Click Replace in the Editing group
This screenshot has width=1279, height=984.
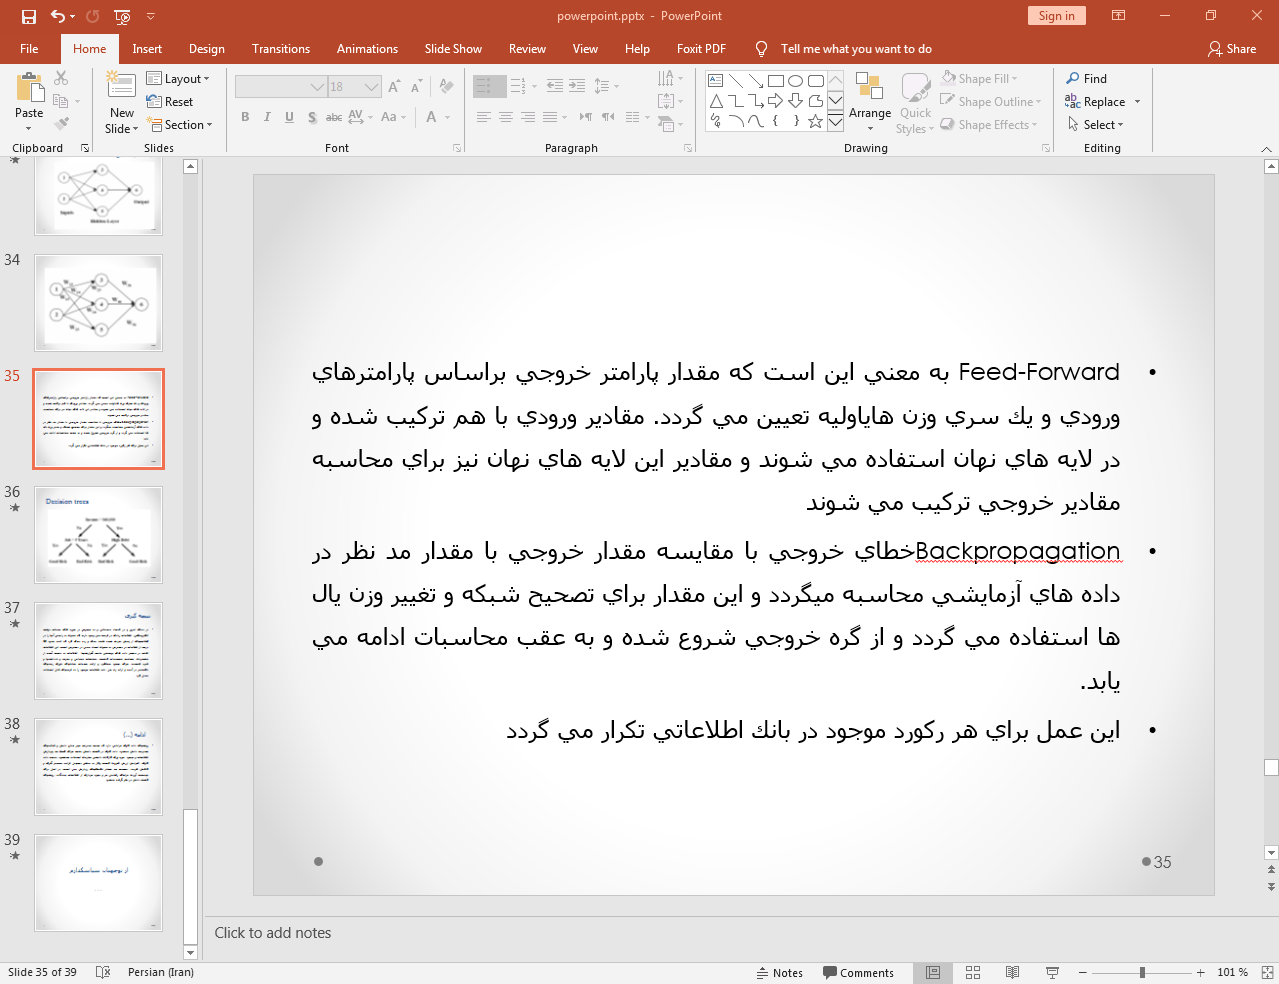pyautogui.click(x=1096, y=102)
